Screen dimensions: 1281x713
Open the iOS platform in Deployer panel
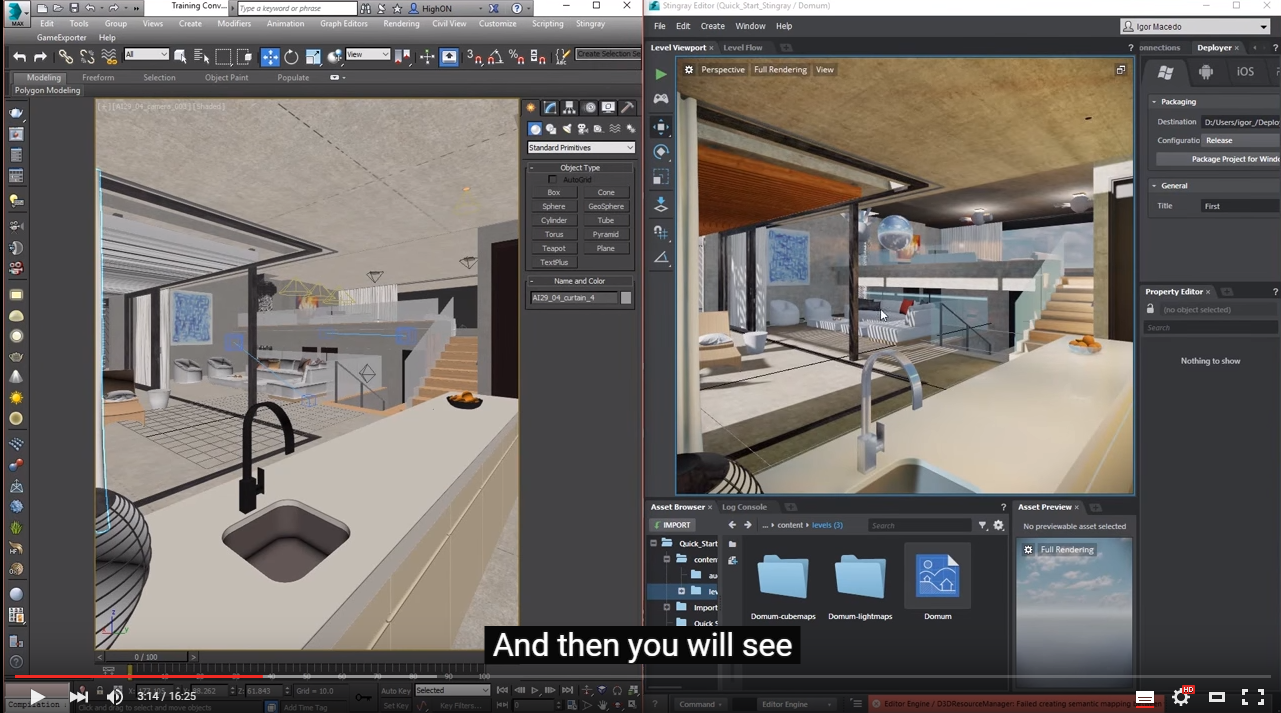point(1245,71)
